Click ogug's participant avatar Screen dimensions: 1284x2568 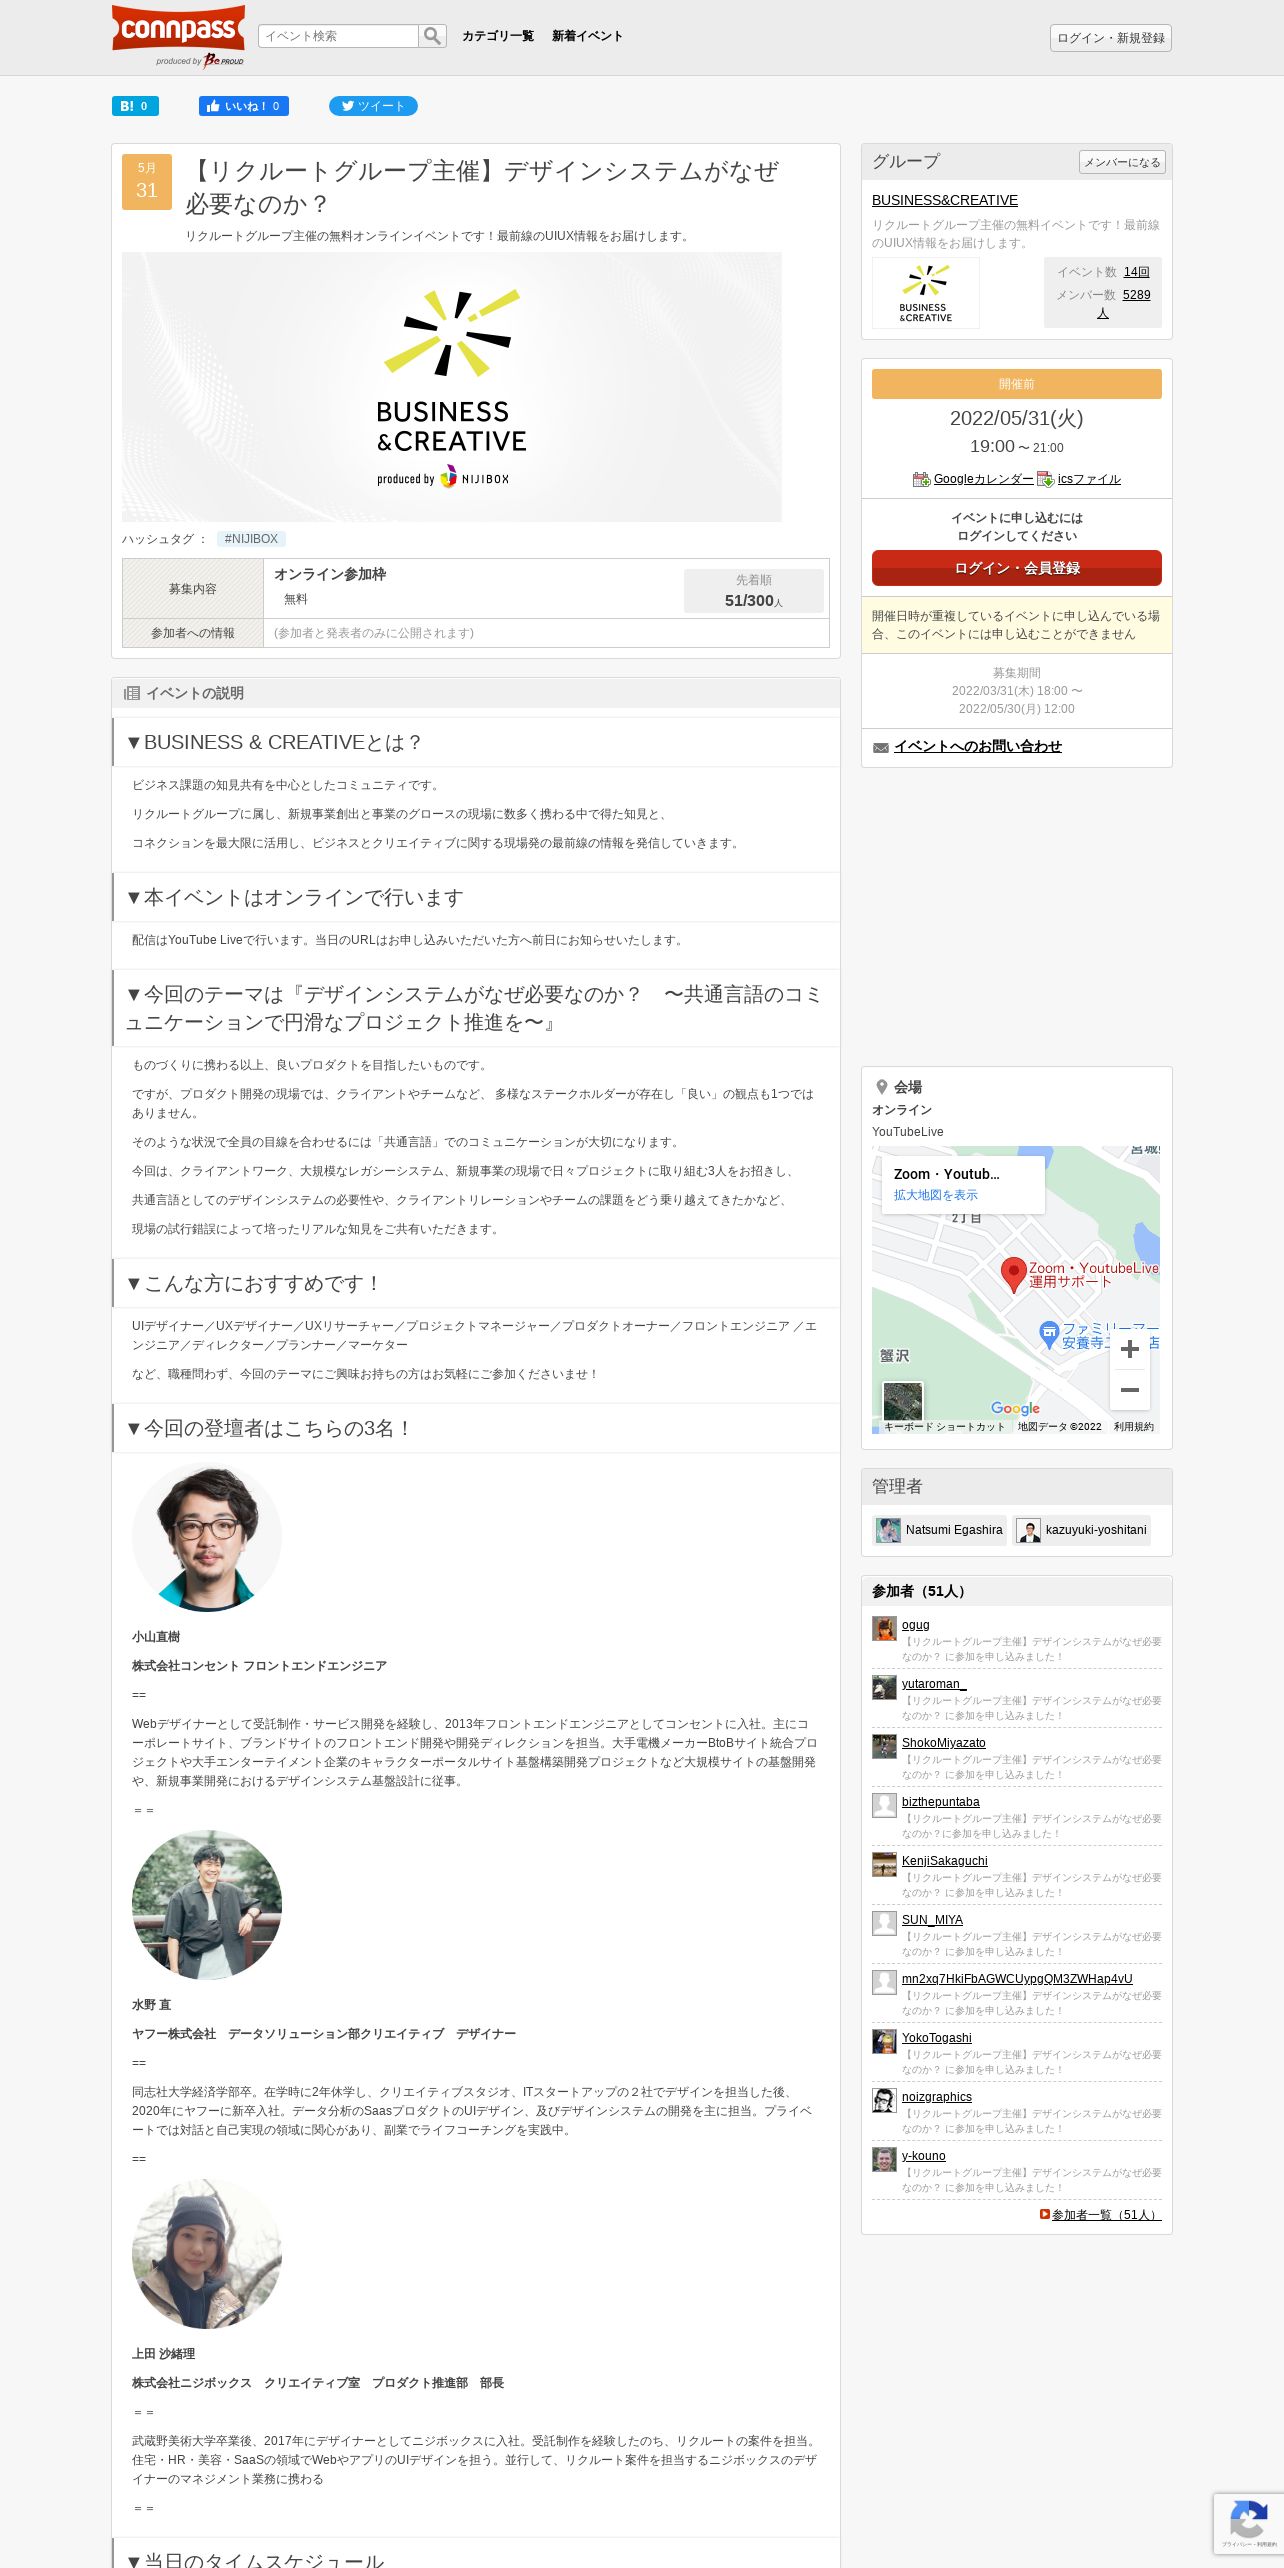[884, 1629]
